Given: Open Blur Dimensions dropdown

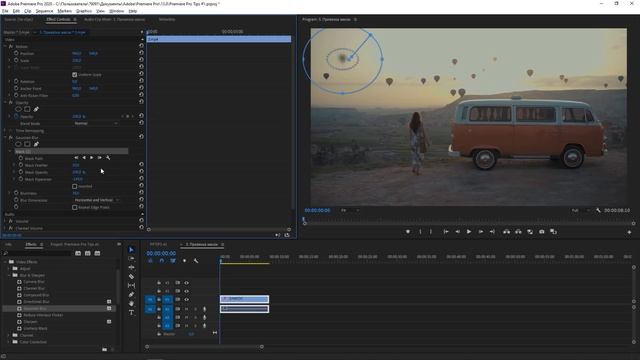Looking at the screenshot, I should [96, 200].
